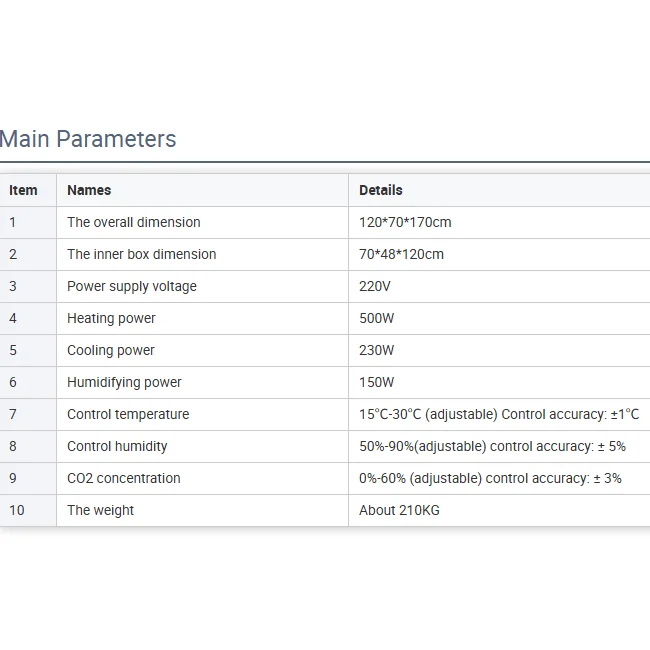Select the inner box dimension cell

142,254
